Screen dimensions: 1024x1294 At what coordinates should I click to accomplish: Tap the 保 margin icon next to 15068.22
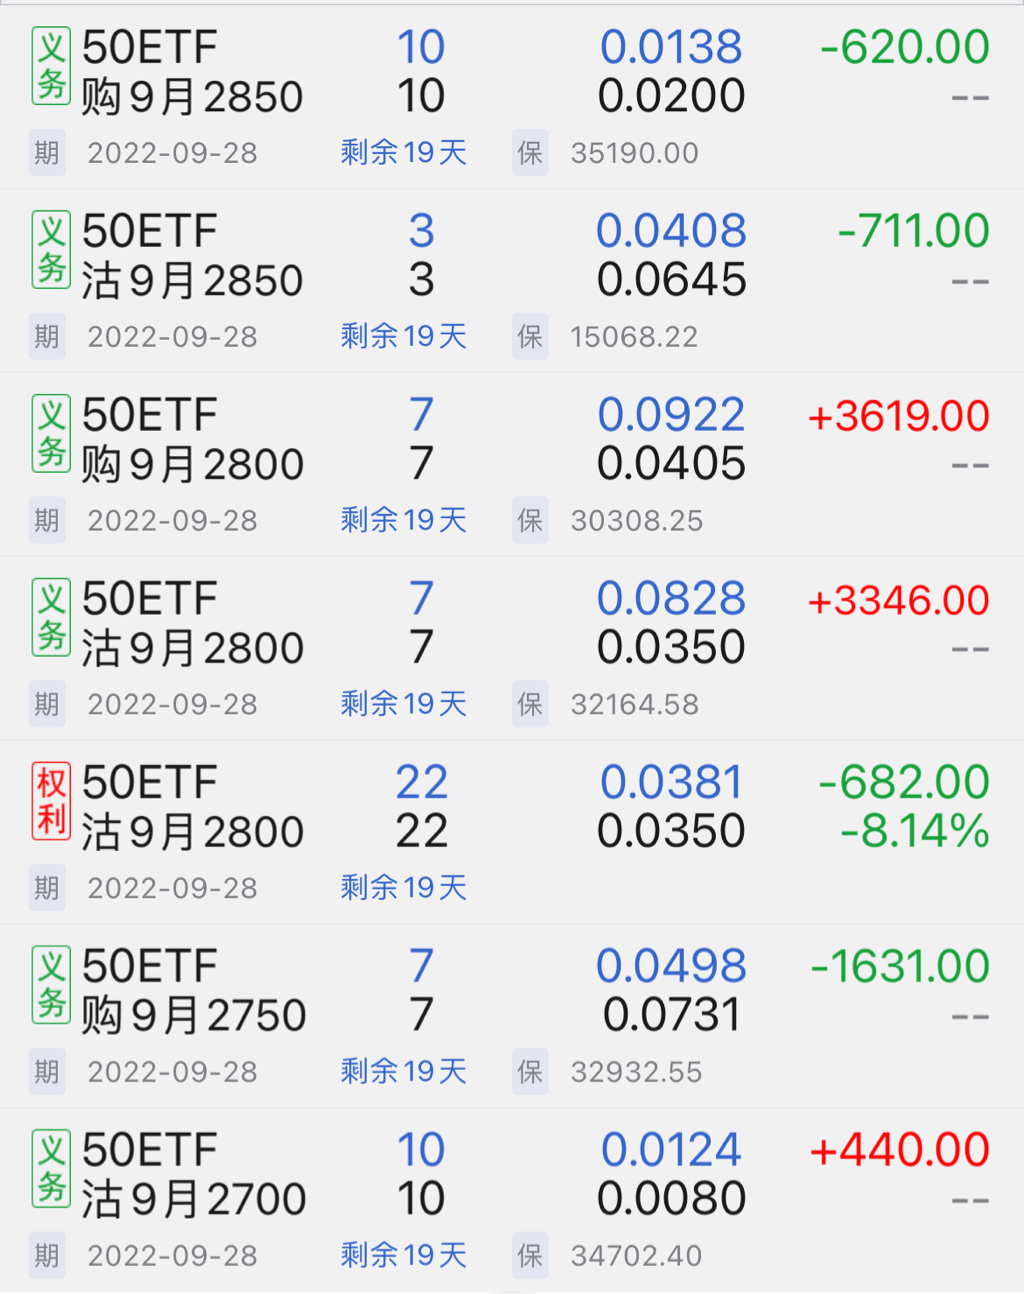530,337
